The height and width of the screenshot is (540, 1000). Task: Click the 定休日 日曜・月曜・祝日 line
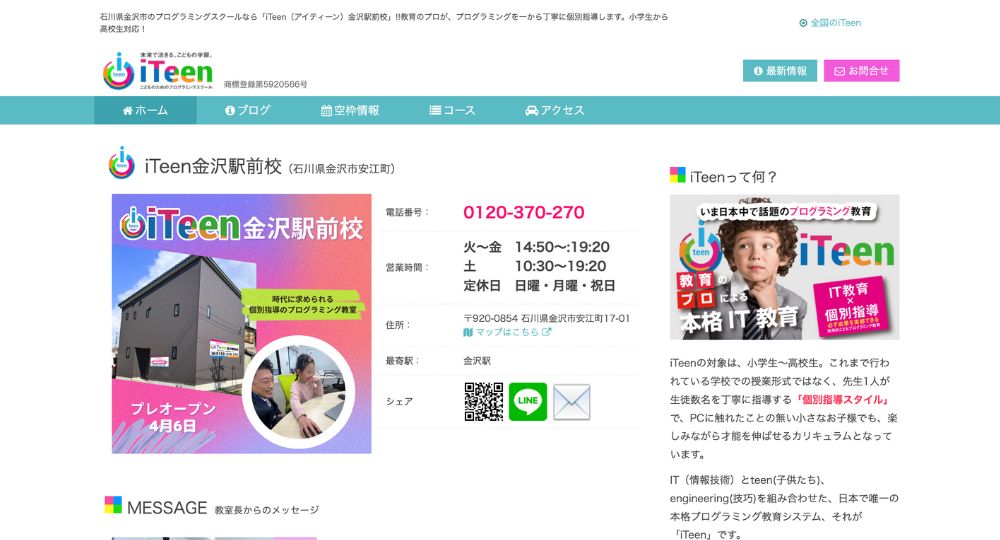pyautogui.click(x=540, y=286)
